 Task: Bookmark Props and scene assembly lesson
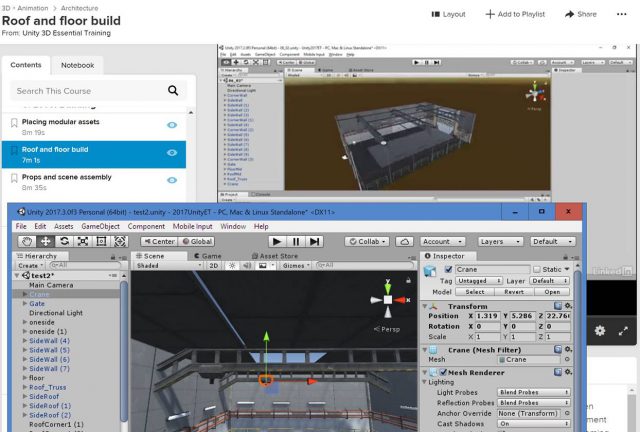pos(14,178)
